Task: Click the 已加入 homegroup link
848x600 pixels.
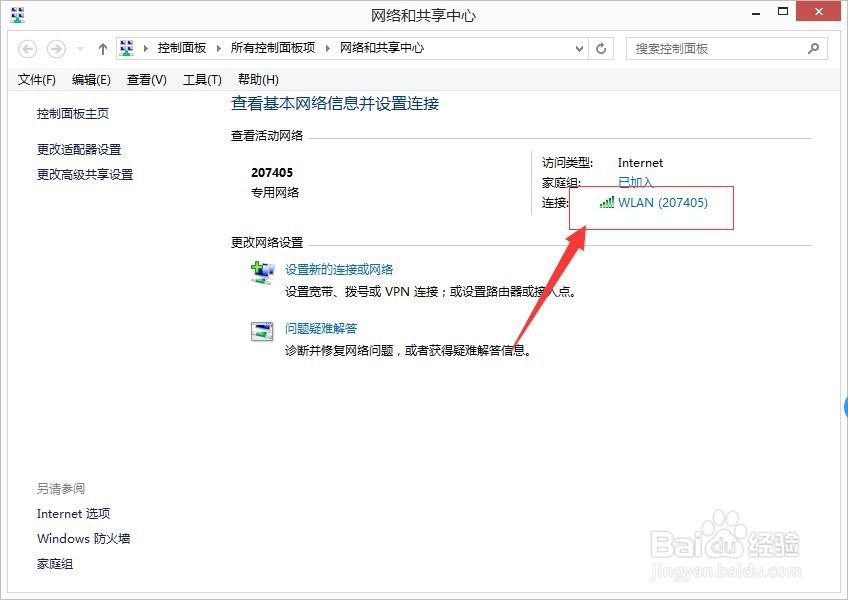Action: pyautogui.click(x=635, y=182)
